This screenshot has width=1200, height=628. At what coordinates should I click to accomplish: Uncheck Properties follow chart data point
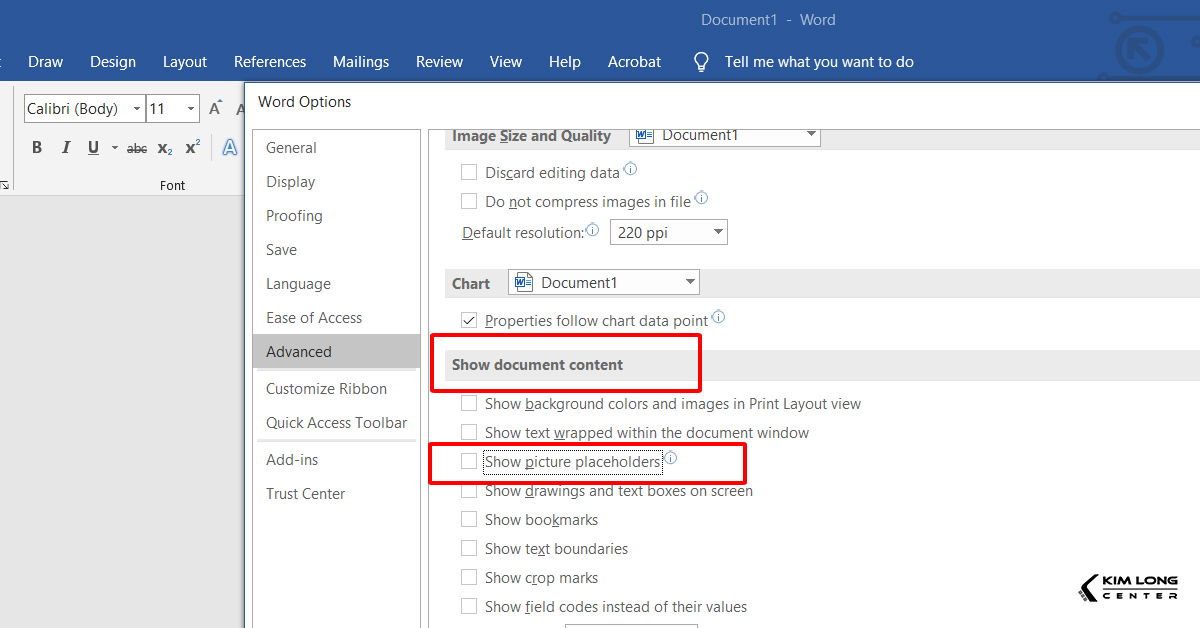[469, 320]
